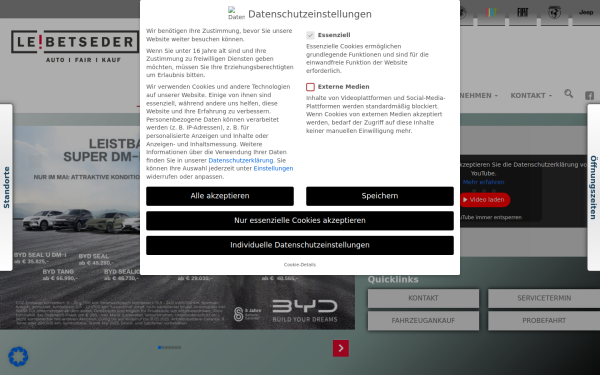The width and height of the screenshot is (600, 375).
Task: Open the Standorte side tab
Action: (6, 188)
